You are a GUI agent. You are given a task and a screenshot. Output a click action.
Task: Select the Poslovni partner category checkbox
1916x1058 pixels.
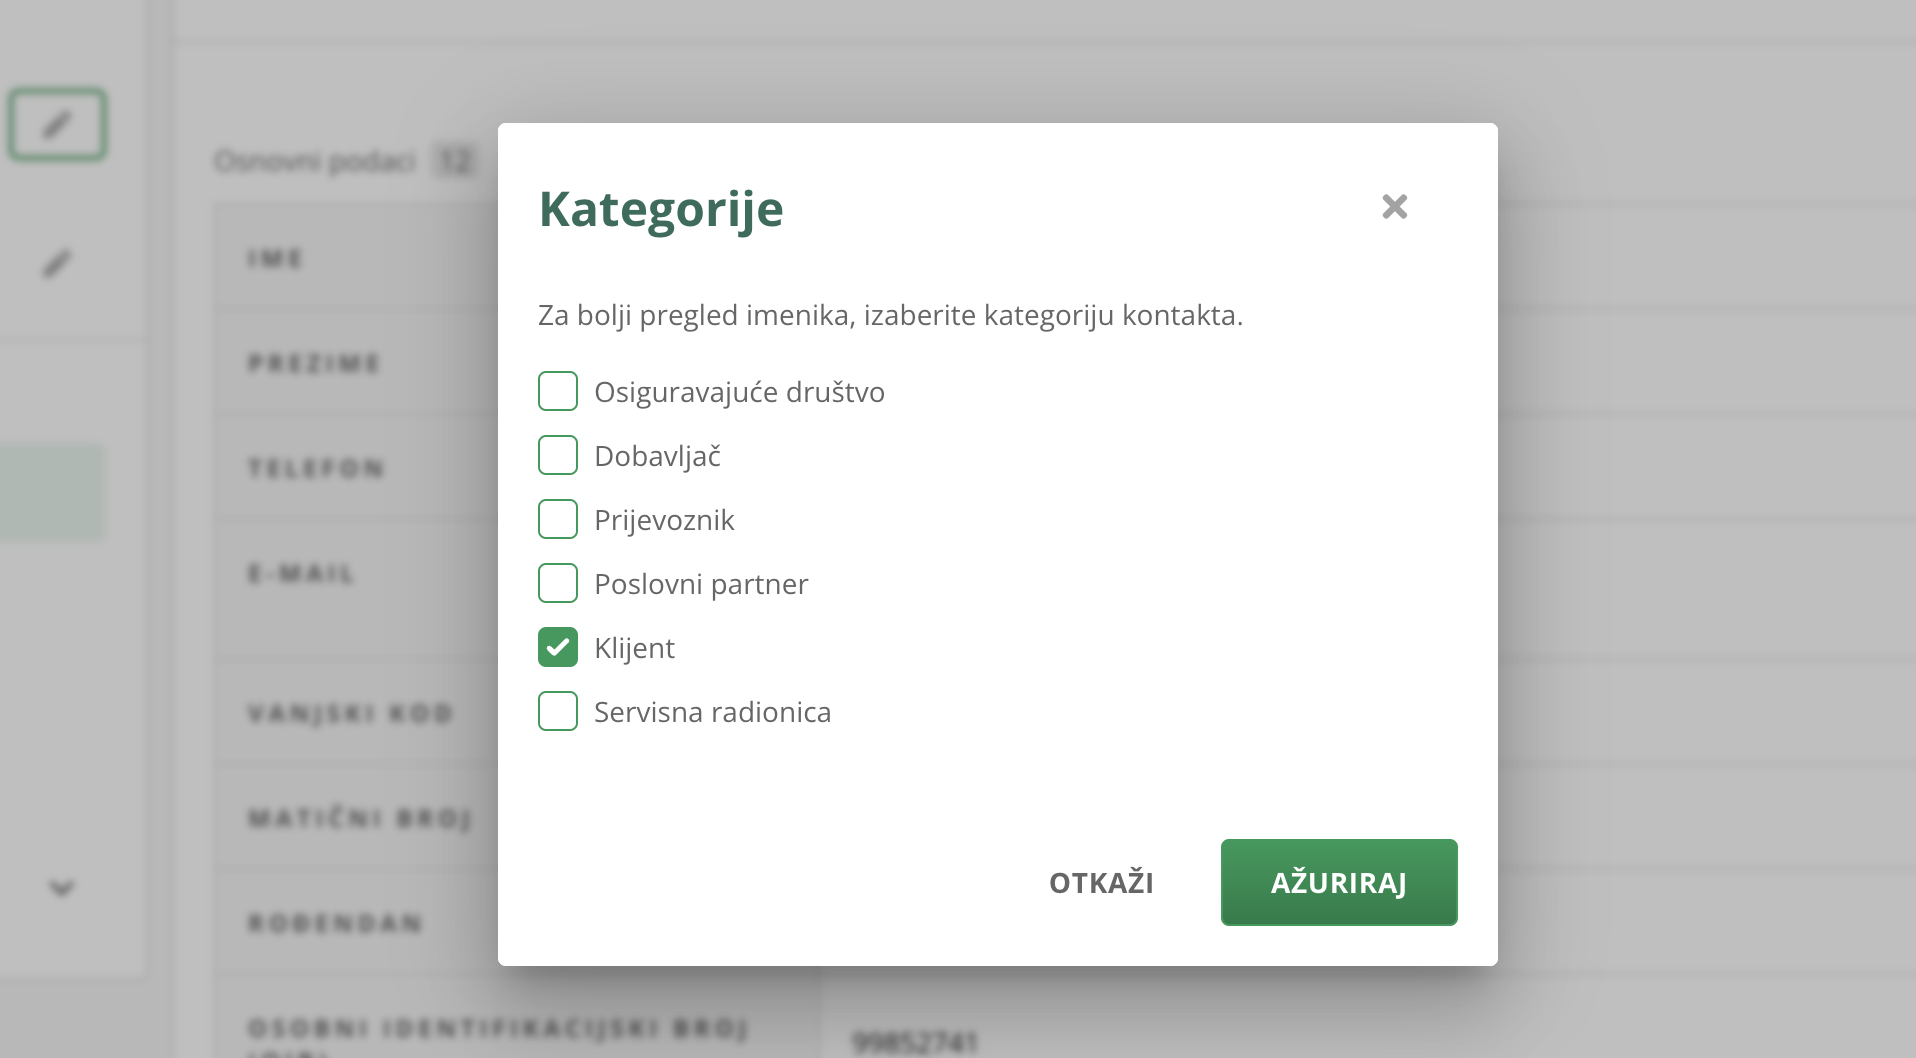click(558, 583)
